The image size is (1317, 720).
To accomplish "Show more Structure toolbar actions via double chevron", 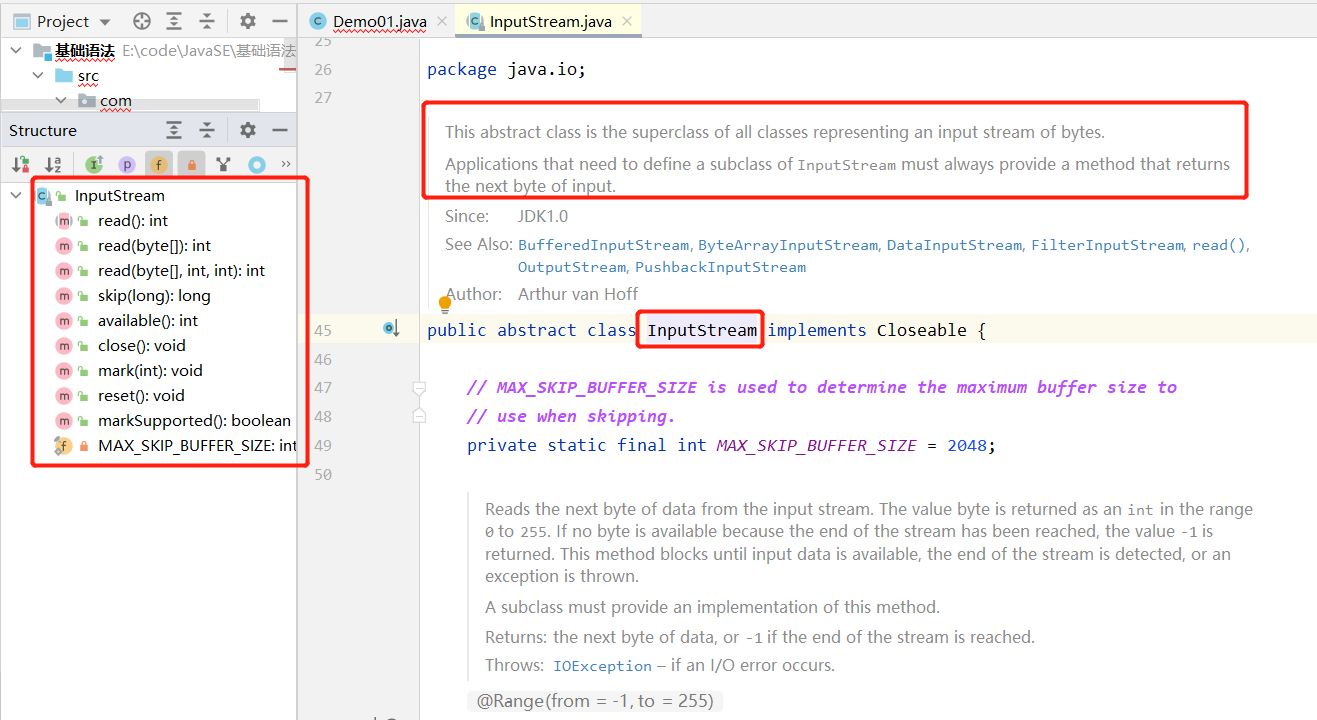I will [x=285, y=164].
